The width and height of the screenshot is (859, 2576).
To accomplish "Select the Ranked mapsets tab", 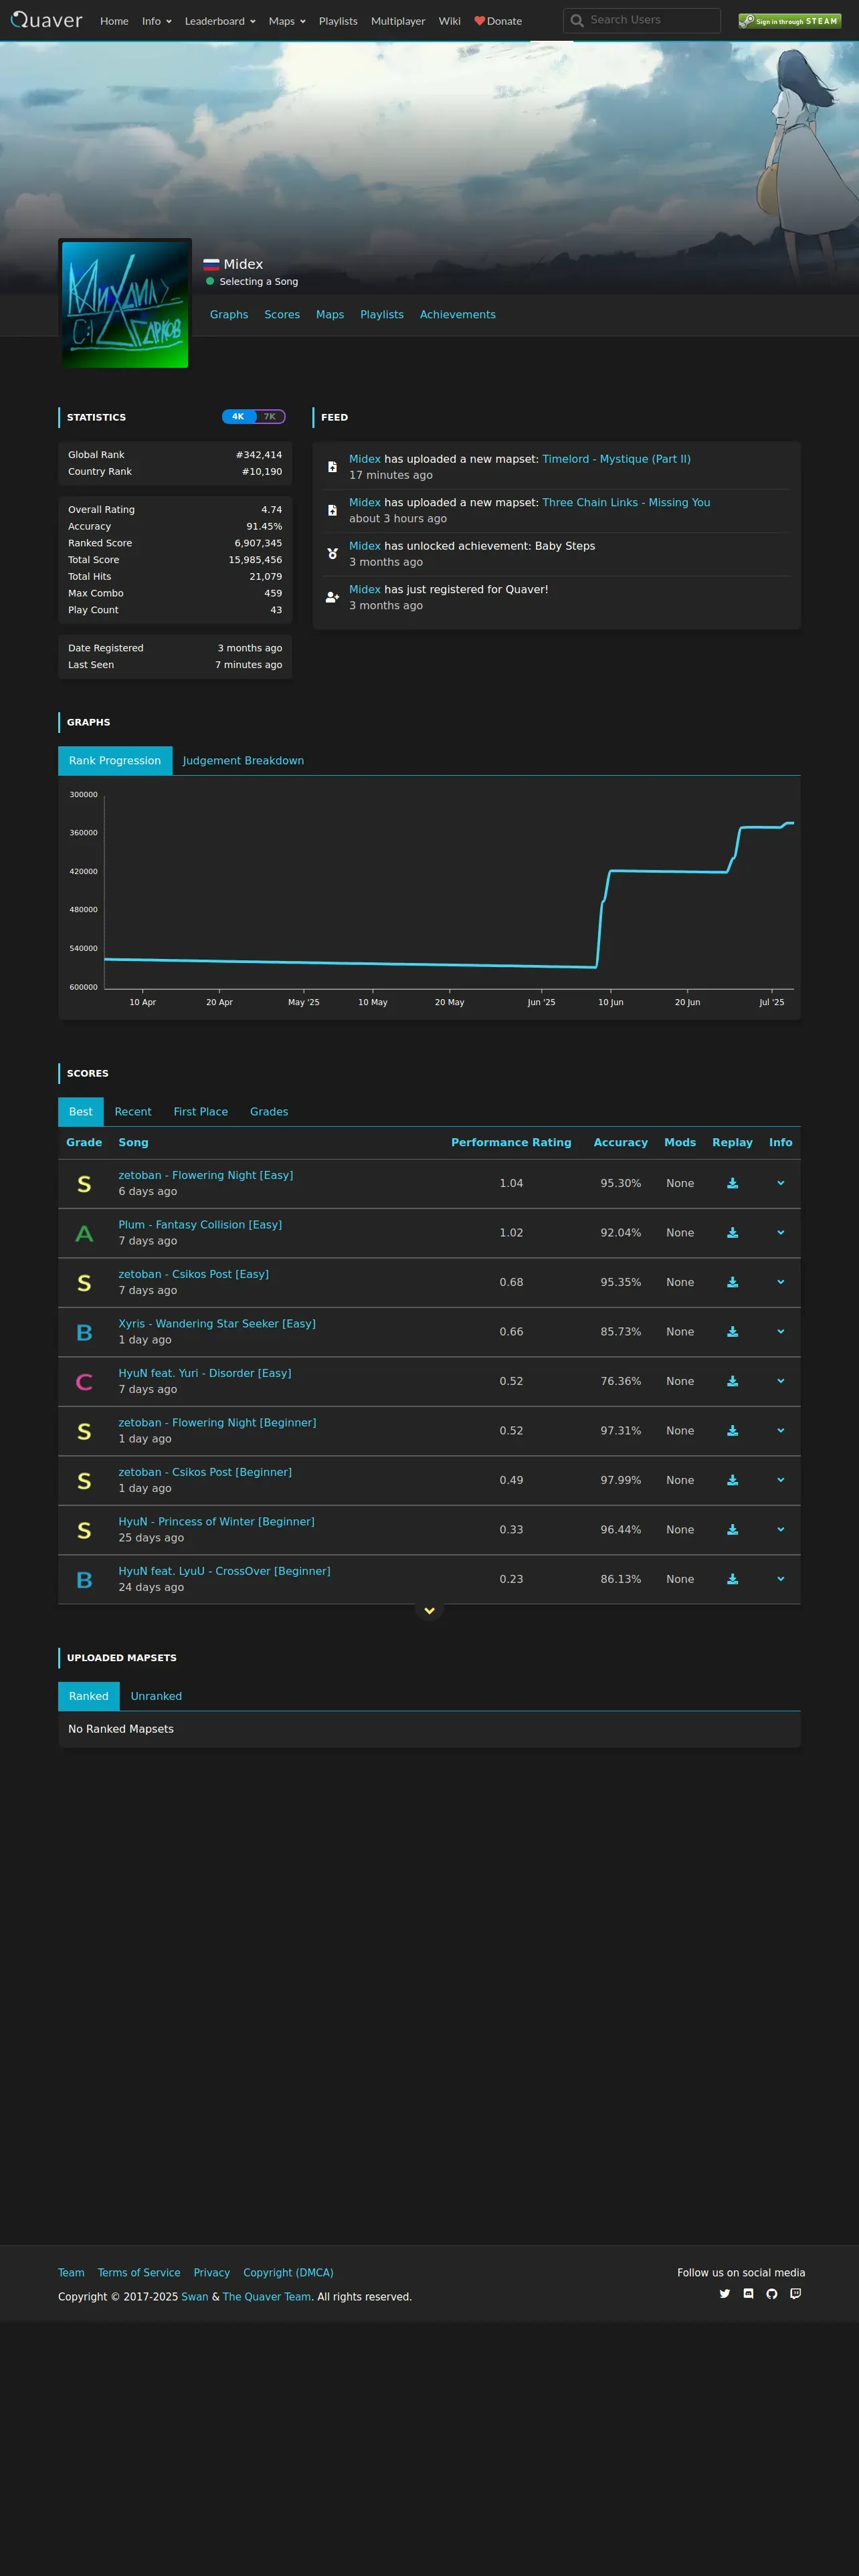I will pos(89,1696).
